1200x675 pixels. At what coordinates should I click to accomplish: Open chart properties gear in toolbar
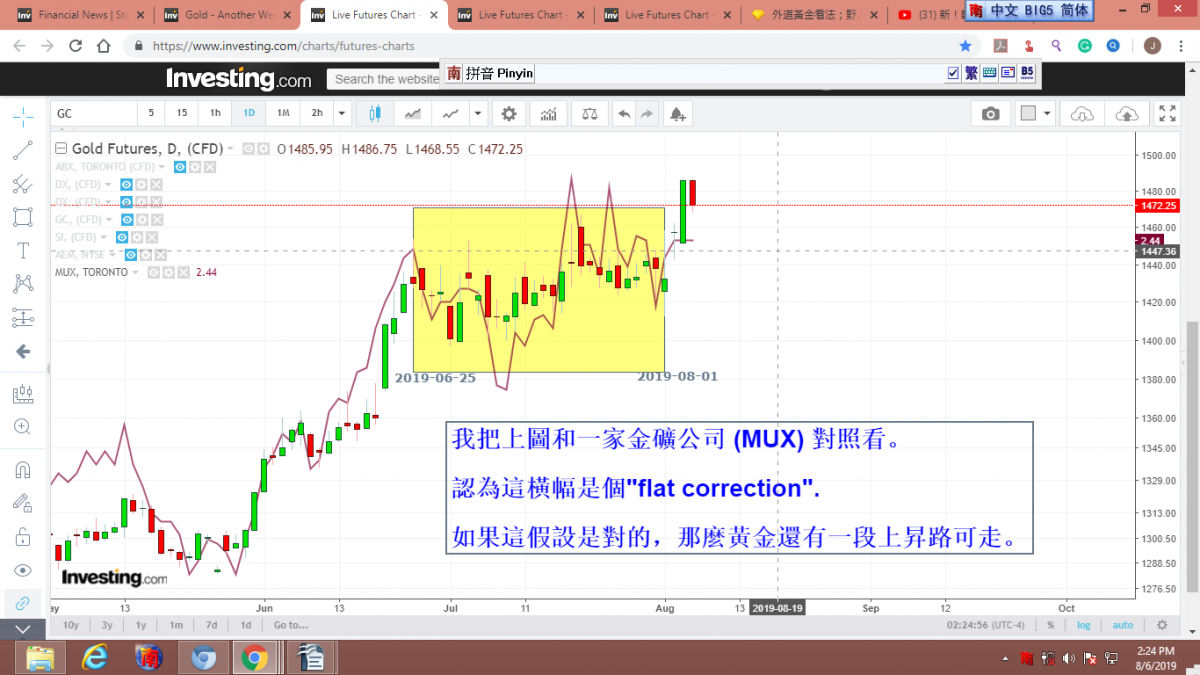pyautogui.click(x=509, y=113)
